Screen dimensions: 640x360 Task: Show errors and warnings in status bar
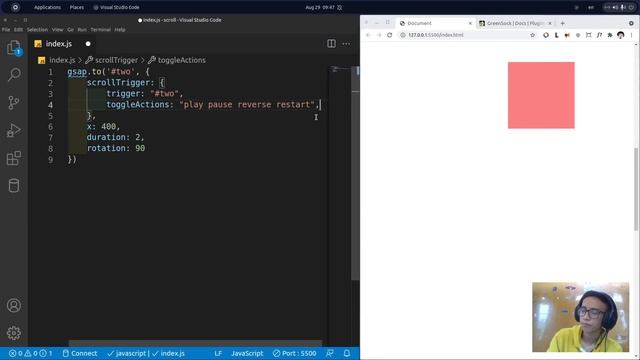(31, 353)
